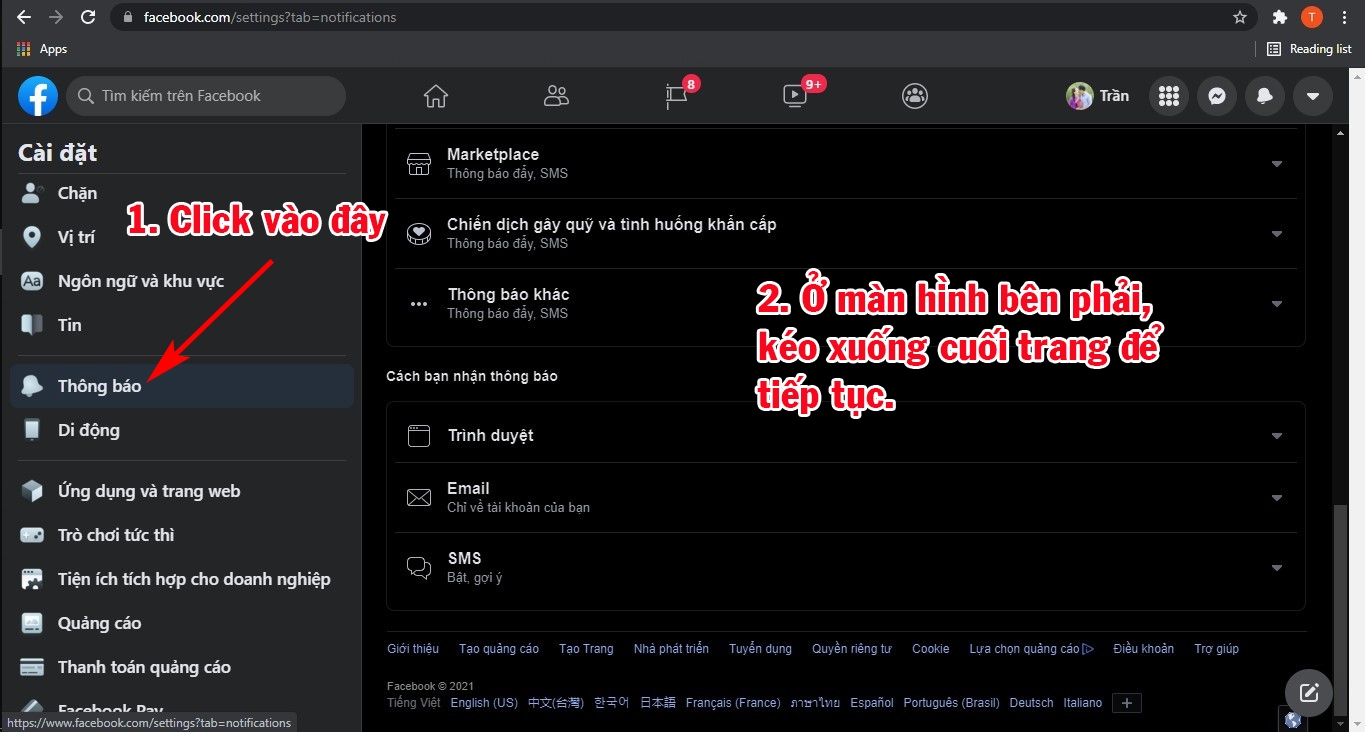Screen dimensions: 1365x732
Task: Expand Chiến dịch gây quỹ và tình huống khẩn cấp
Action: [x=846, y=234]
